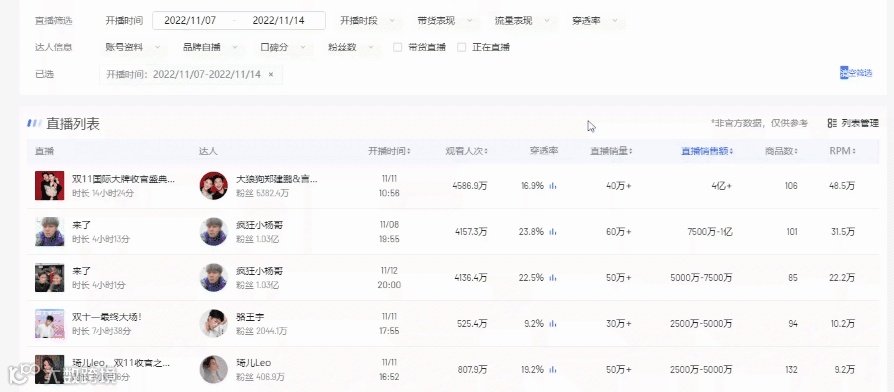Remove the selected 开播时间 filter tag with ×
The width and height of the screenshot is (894, 392).
coord(271,75)
